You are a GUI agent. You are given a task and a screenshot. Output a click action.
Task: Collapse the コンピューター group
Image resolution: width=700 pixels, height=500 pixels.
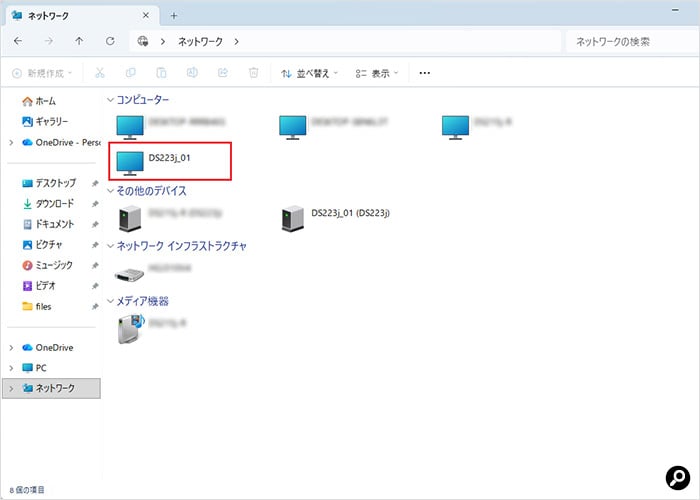(x=111, y=100)
